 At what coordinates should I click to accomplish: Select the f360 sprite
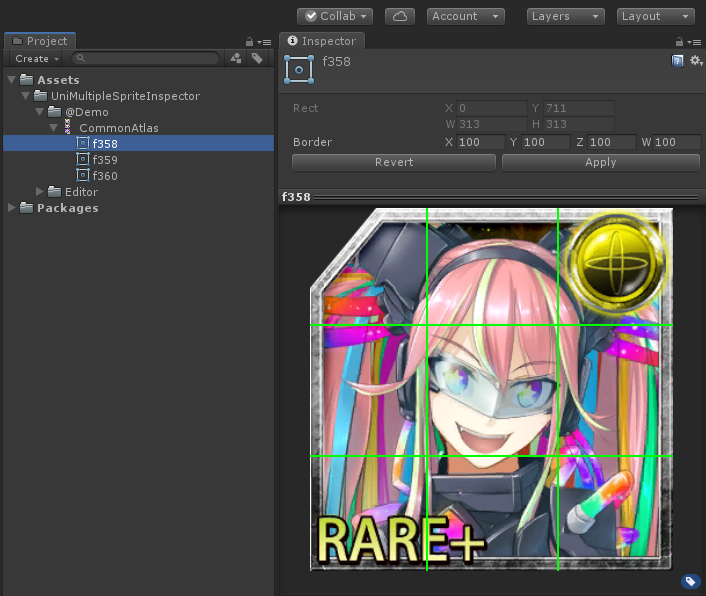pyautogui.click(x=138, y=176)
